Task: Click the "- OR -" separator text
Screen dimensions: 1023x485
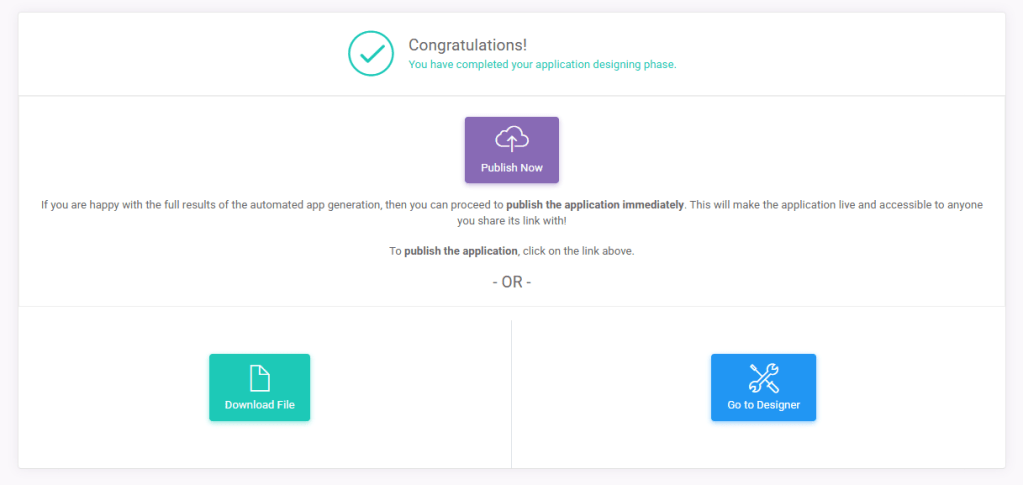Action: pos(511,282)
